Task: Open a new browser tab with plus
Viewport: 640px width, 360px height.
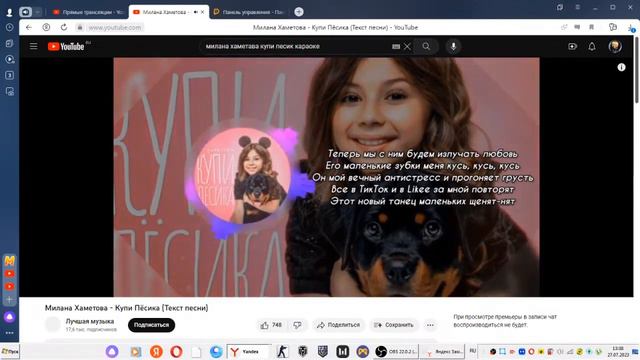Action: (x=299, y=12)
